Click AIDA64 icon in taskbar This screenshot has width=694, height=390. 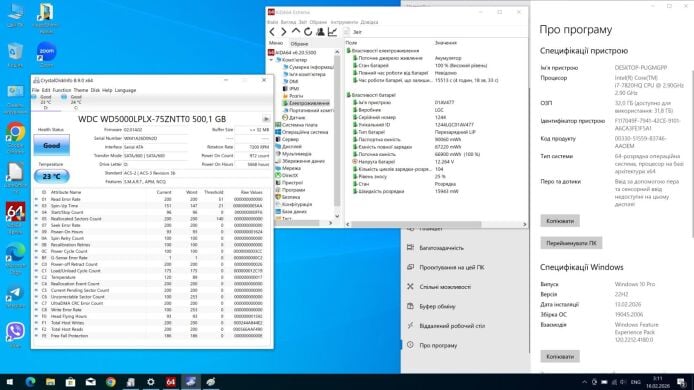click(x=171, y=382)
